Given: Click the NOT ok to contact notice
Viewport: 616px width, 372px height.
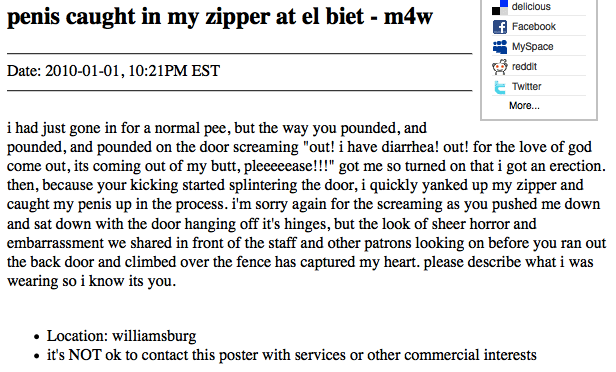Looking at the screenshot, I should click(292, 355).
